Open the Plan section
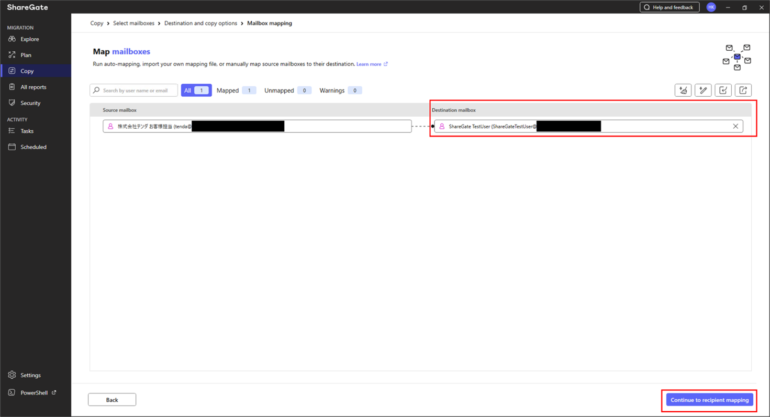Viewport: 770px width, 417px height. point(26,54)
